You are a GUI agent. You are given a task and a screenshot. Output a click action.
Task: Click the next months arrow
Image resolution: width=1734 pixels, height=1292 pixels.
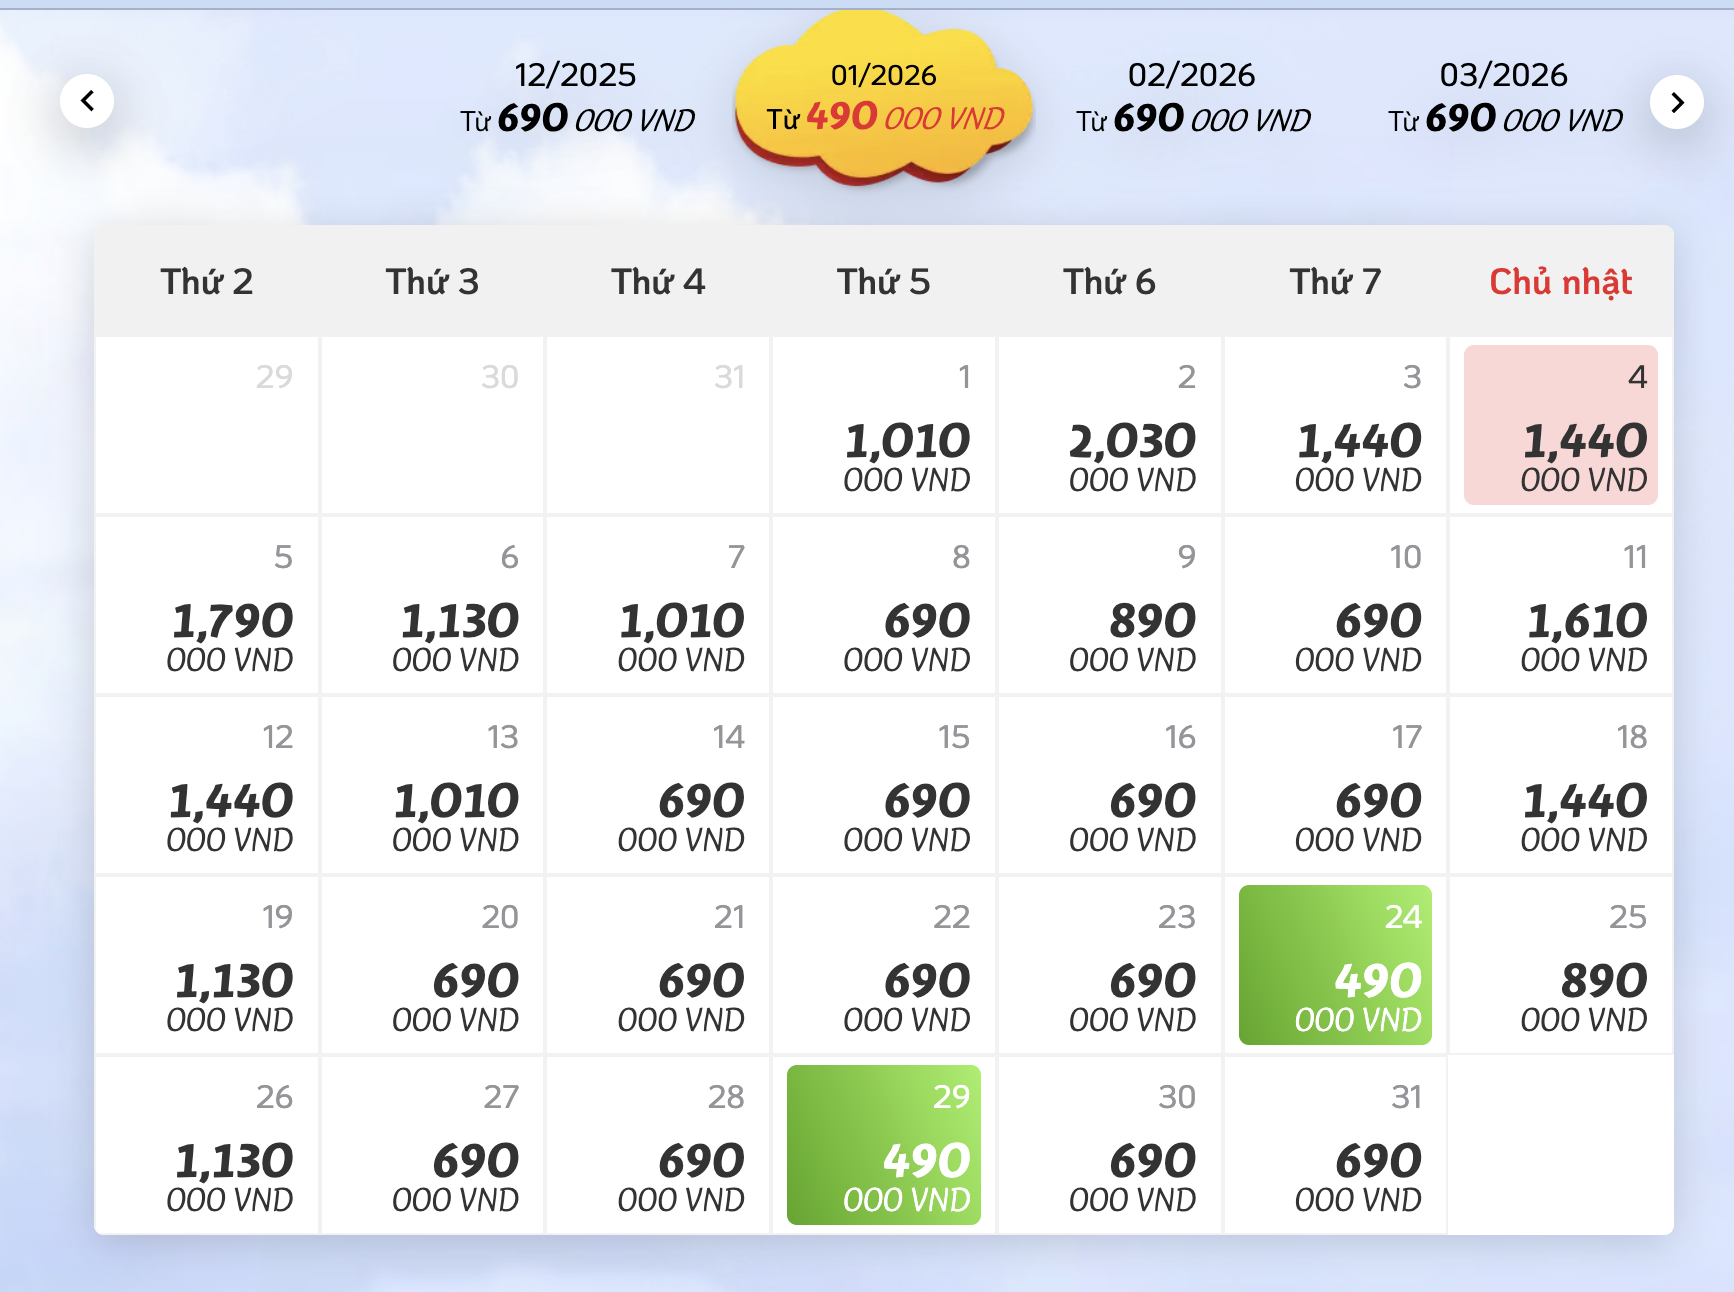[x=1677, y=101]
